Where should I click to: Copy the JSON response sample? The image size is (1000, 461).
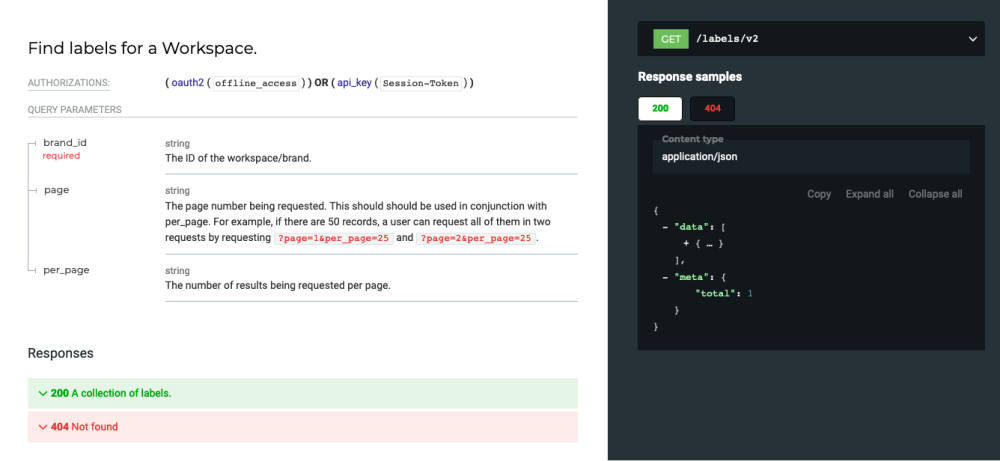pyautogui.click(x=818, y=194)
